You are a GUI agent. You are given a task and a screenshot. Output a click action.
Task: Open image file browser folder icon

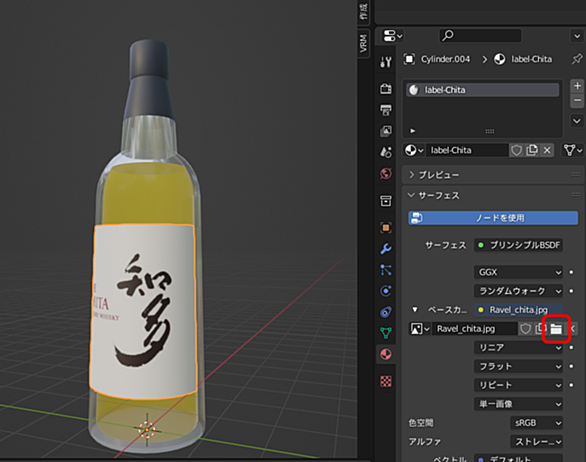556,329
